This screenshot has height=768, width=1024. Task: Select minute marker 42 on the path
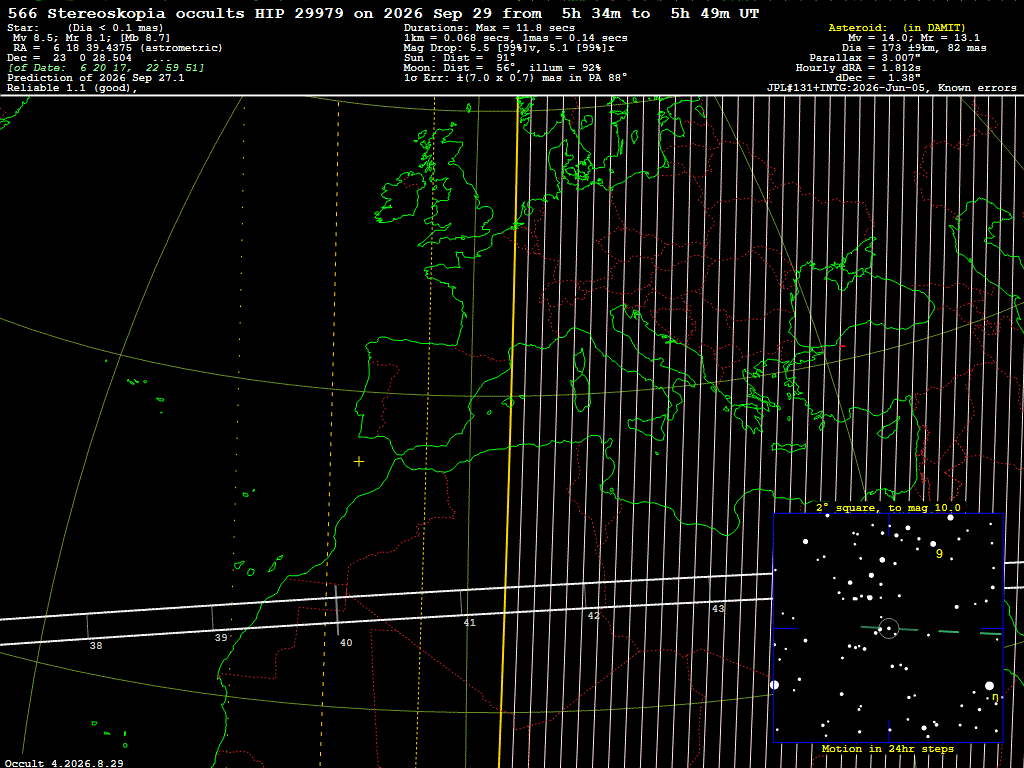(x=593, y=615)
